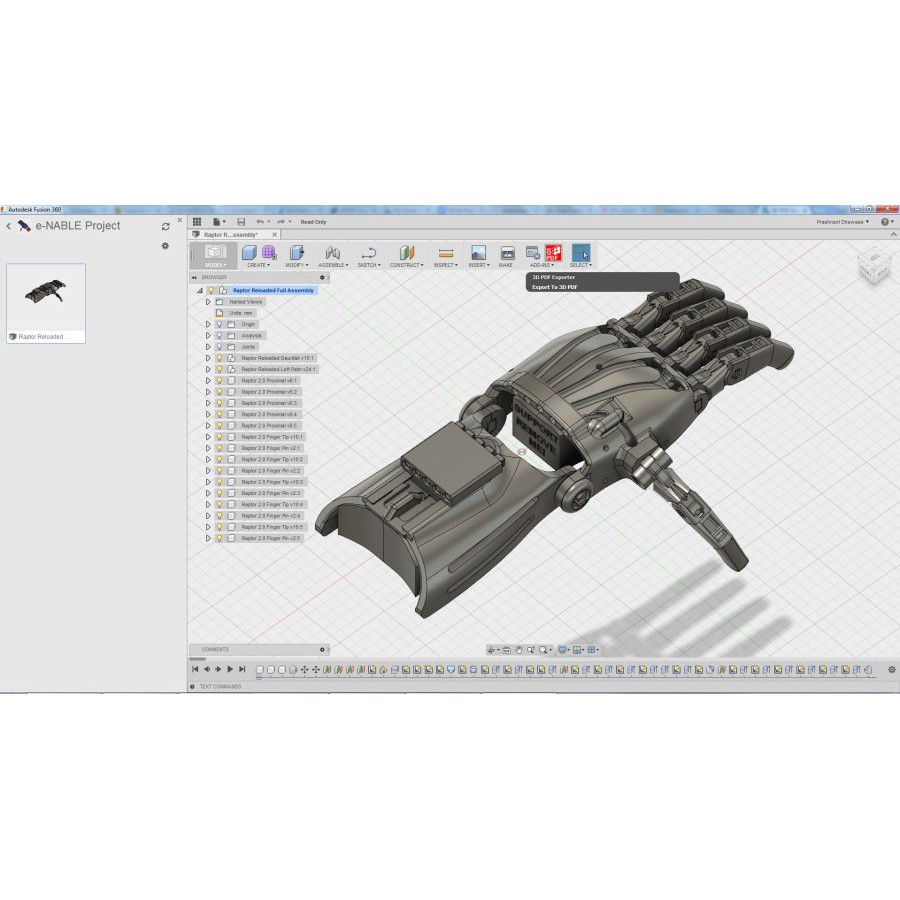This screenshot has height=900, width=900.
Task: Click the Sketch tool icon
Action: pos(368,253)
